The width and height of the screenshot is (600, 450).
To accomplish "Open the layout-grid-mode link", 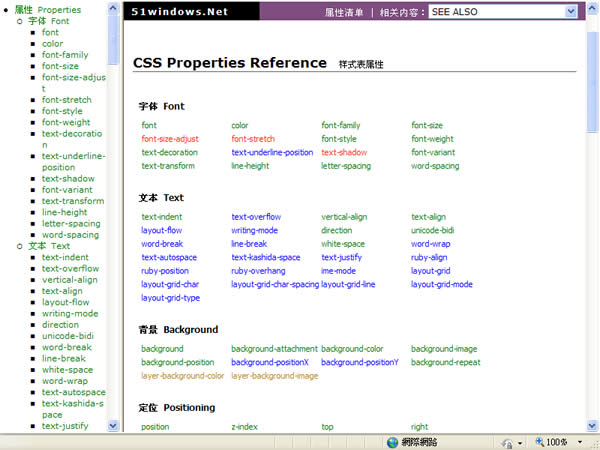I will point(442,284).
